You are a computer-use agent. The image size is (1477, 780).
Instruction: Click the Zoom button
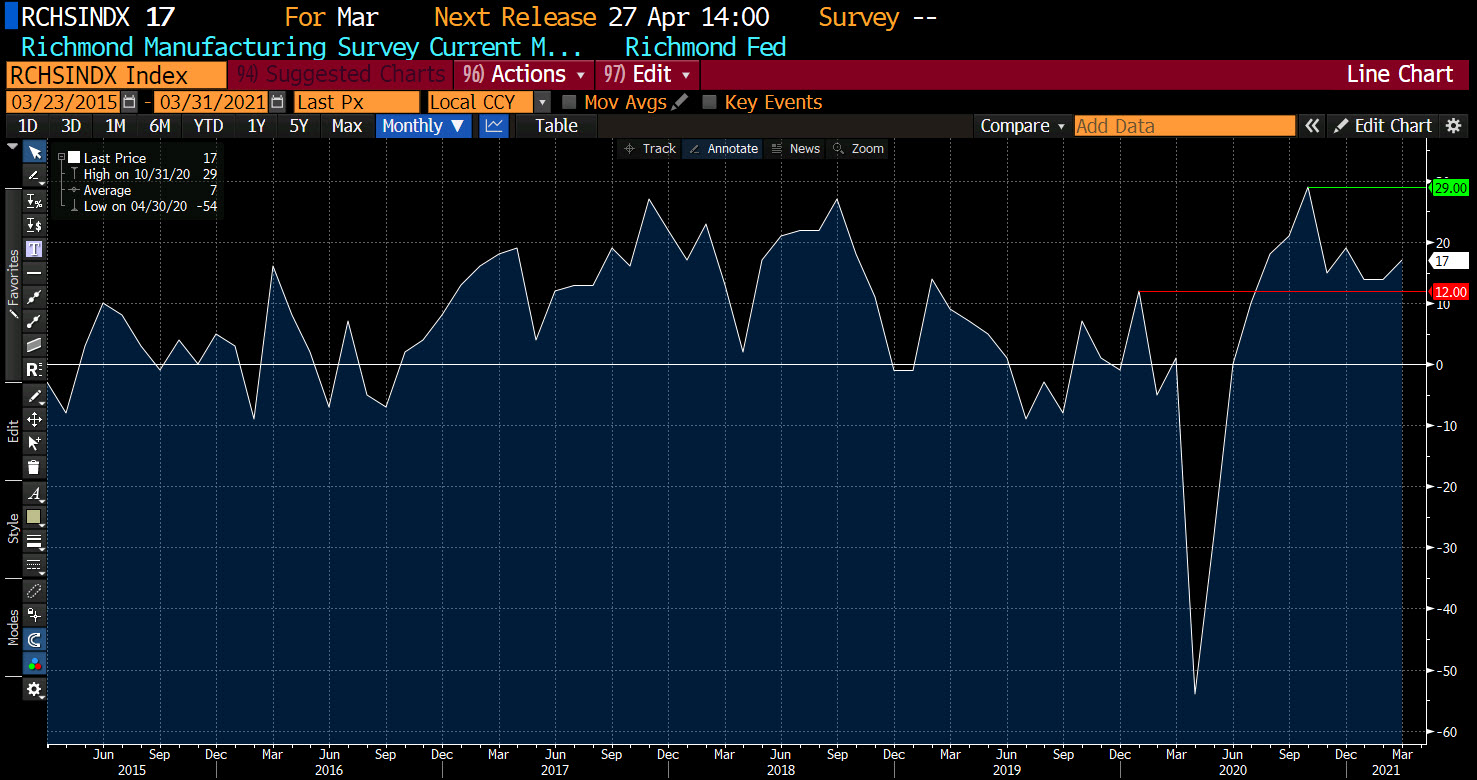(x=859, y=149)
